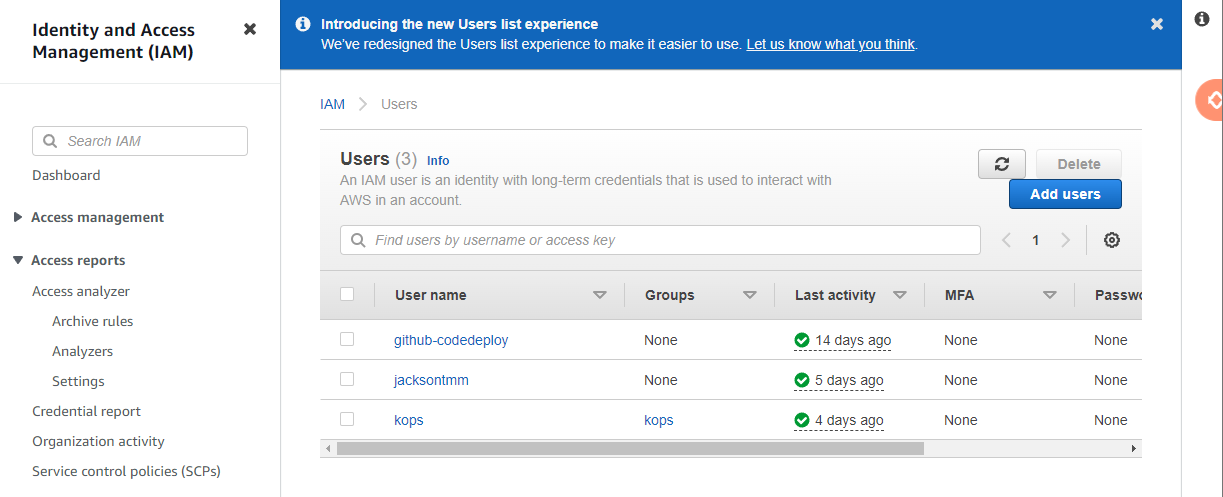Image resolution: width=1223 pixels, height=497 pixels.
Task: Open Access analyzer in sidebar
Action: 81,291
